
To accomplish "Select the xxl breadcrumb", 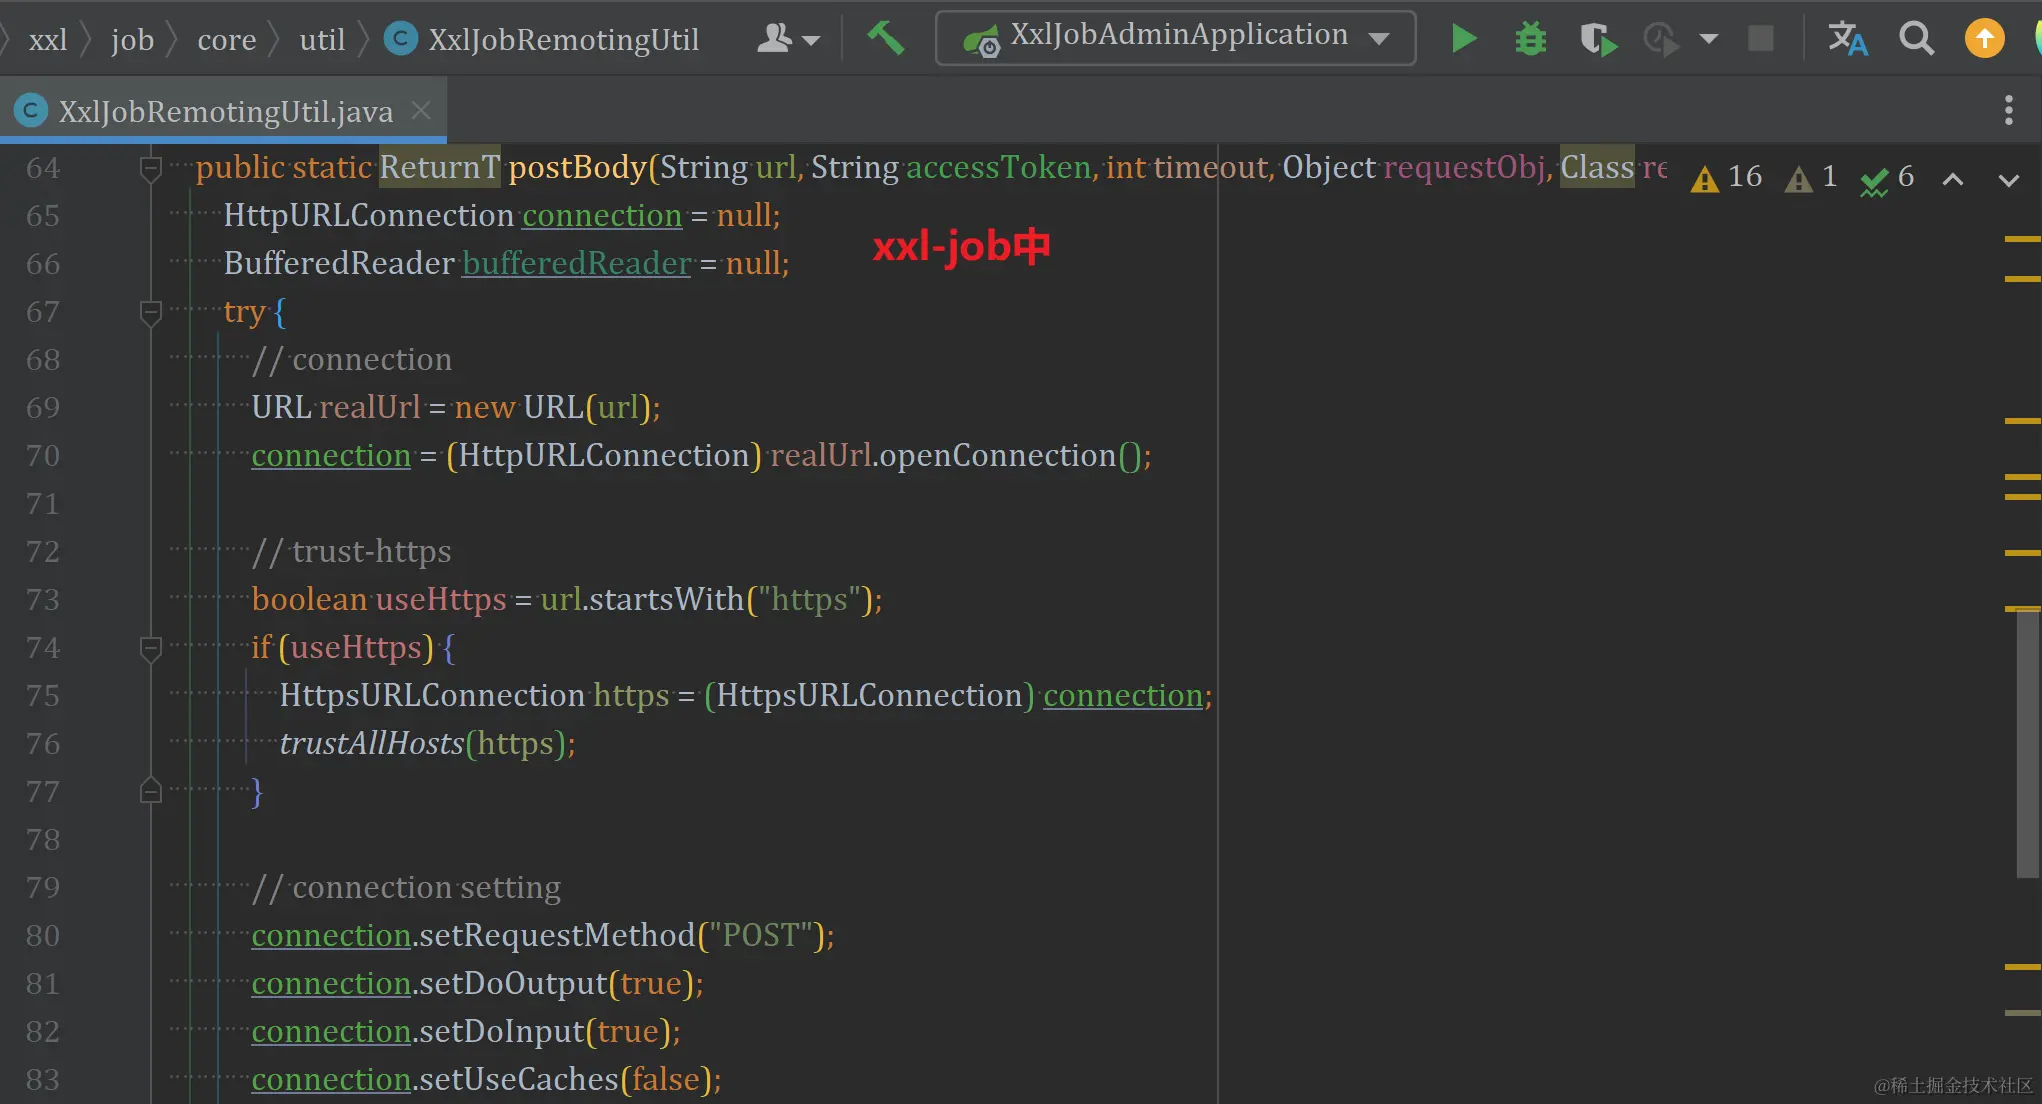I will click(48, 39).
